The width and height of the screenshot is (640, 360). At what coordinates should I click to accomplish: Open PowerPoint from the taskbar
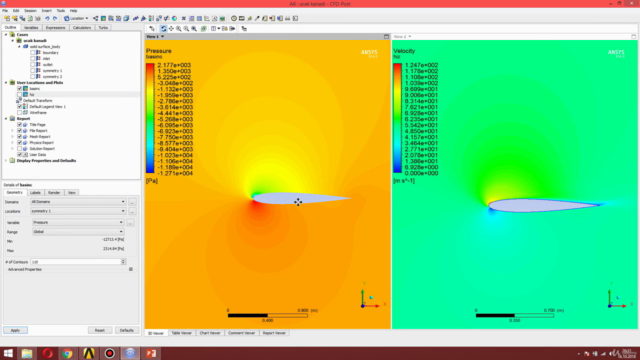pyautogui.click(x=151, y=353)
